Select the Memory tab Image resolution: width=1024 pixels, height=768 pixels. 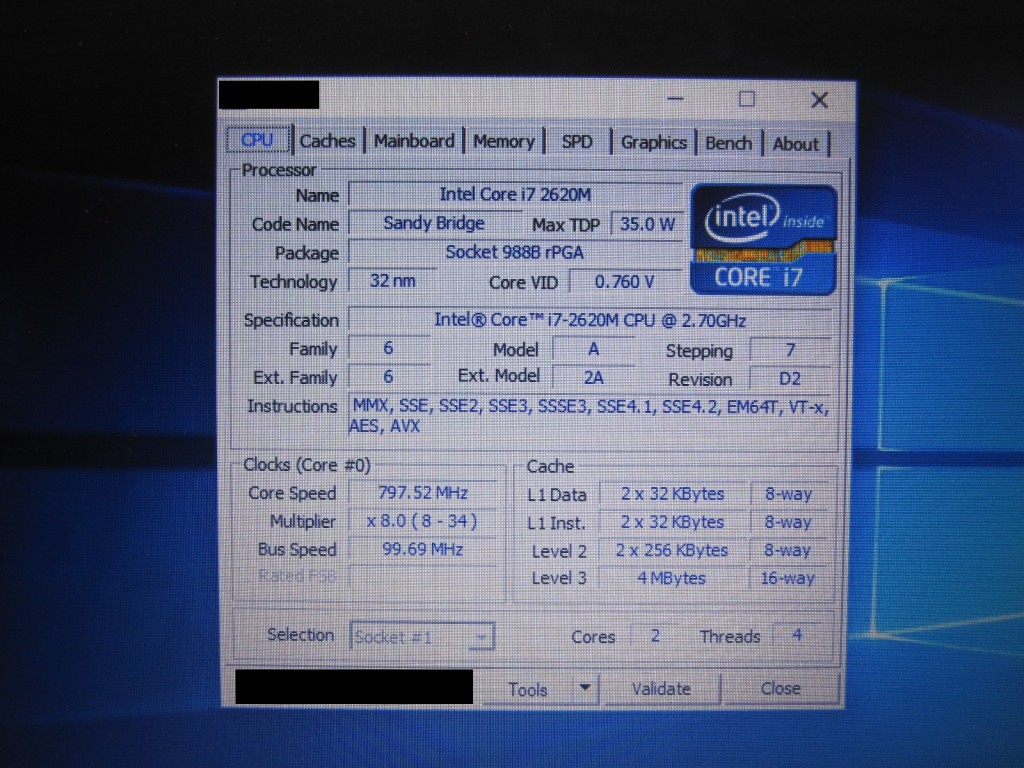(504, 142)
